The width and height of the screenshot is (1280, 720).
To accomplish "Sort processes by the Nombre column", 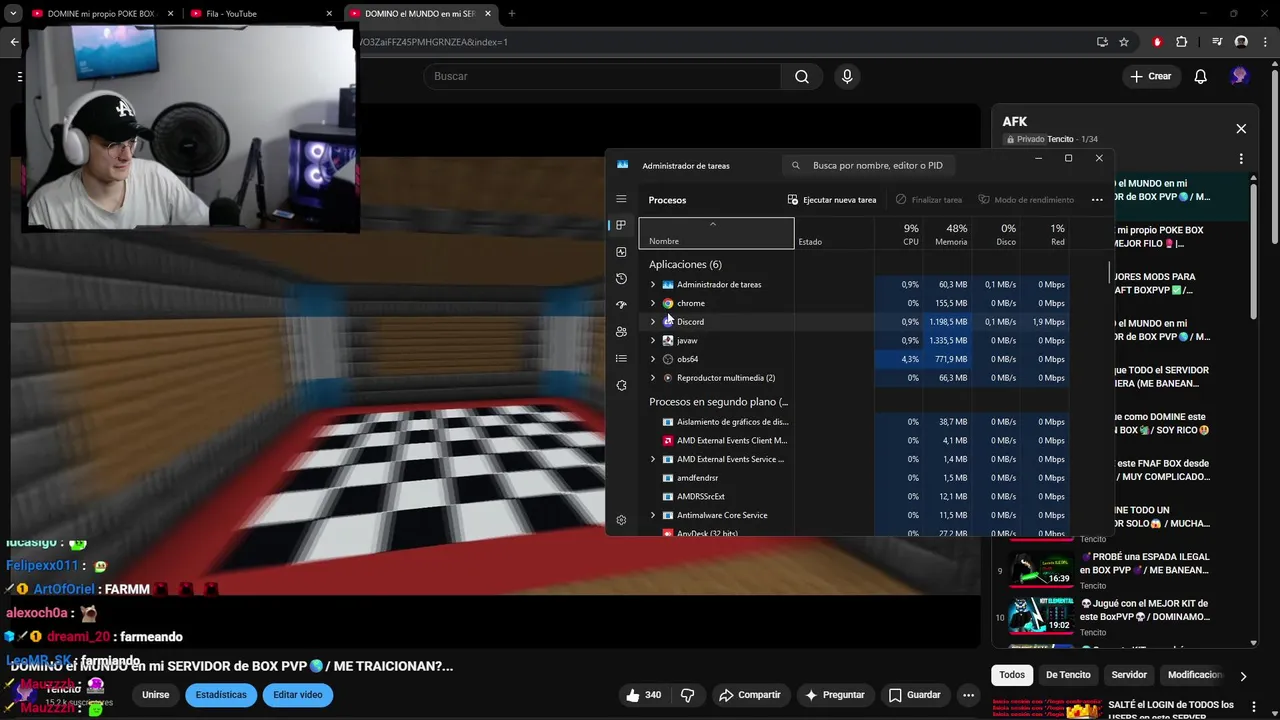I will click(716, 233).
